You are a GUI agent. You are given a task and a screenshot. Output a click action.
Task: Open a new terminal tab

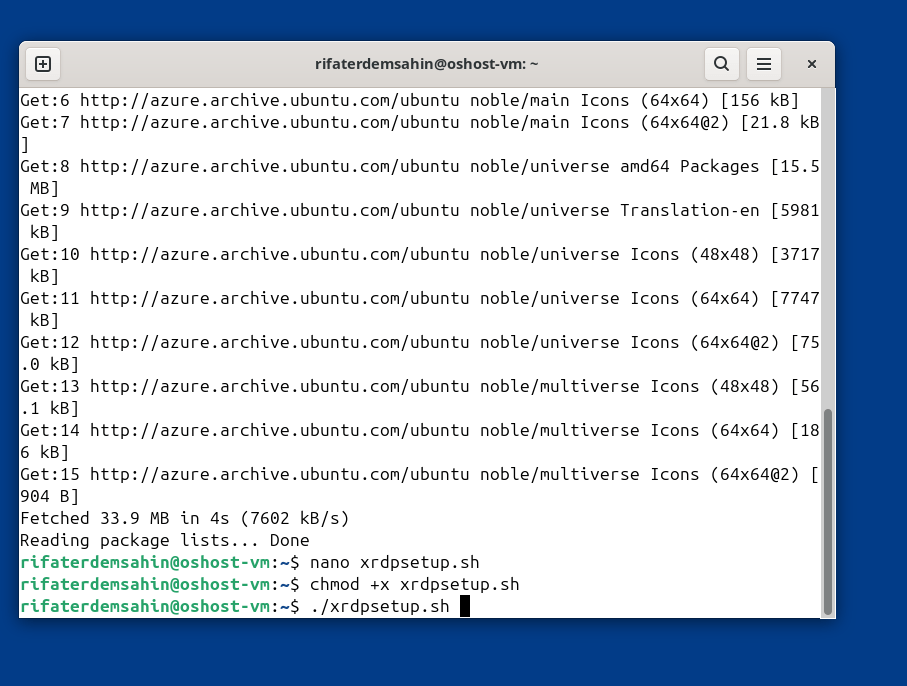tap(43, 64)
